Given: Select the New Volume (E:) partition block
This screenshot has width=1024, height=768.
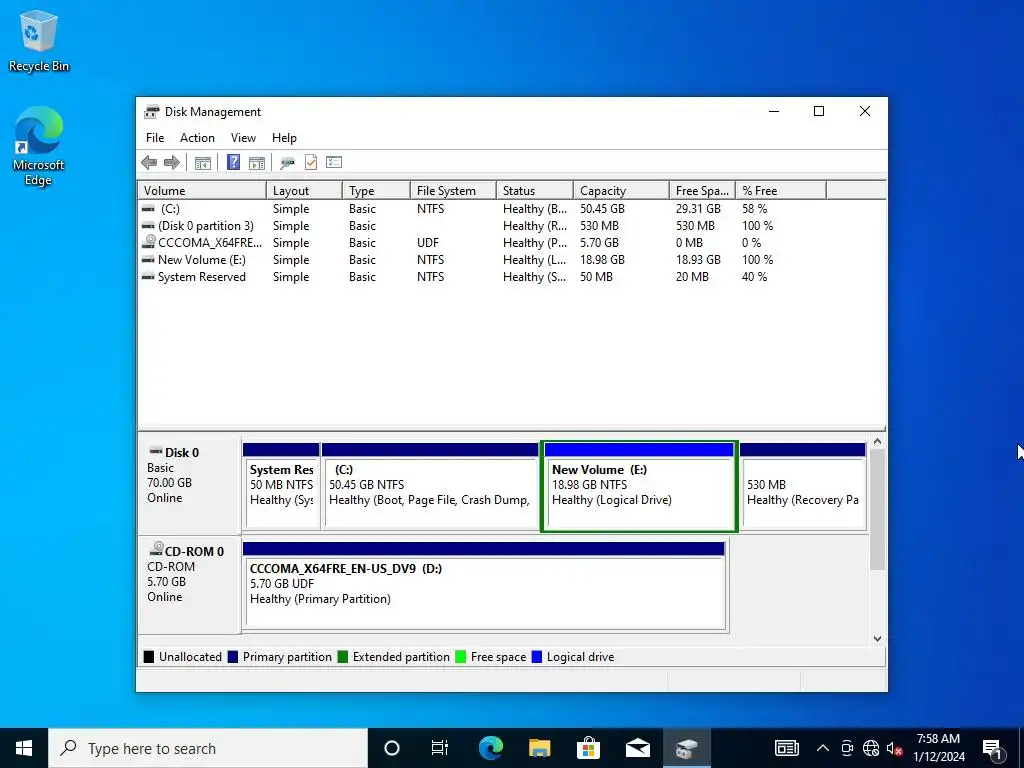Looking at the screenshot, I should (x=639, y=487).
